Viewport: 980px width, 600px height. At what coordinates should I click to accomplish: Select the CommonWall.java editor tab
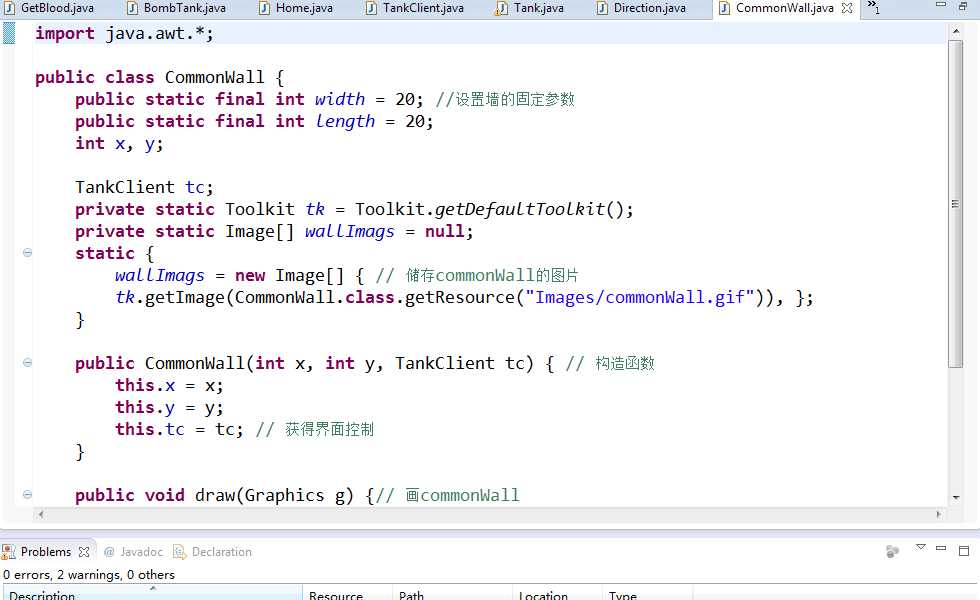[x=784, y=8]
